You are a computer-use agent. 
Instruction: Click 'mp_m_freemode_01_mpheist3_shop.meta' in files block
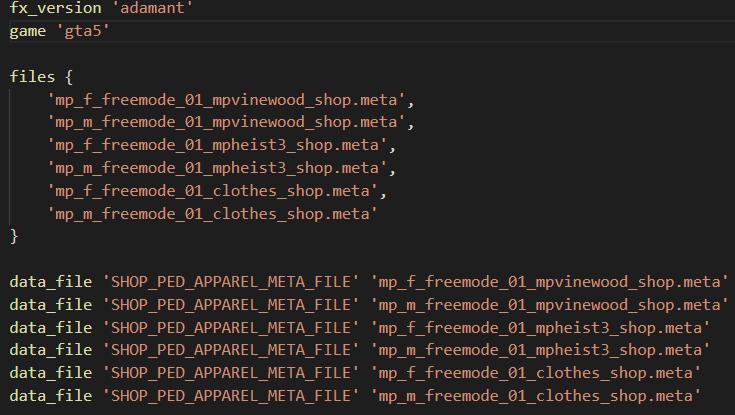(x=217, y=168)
